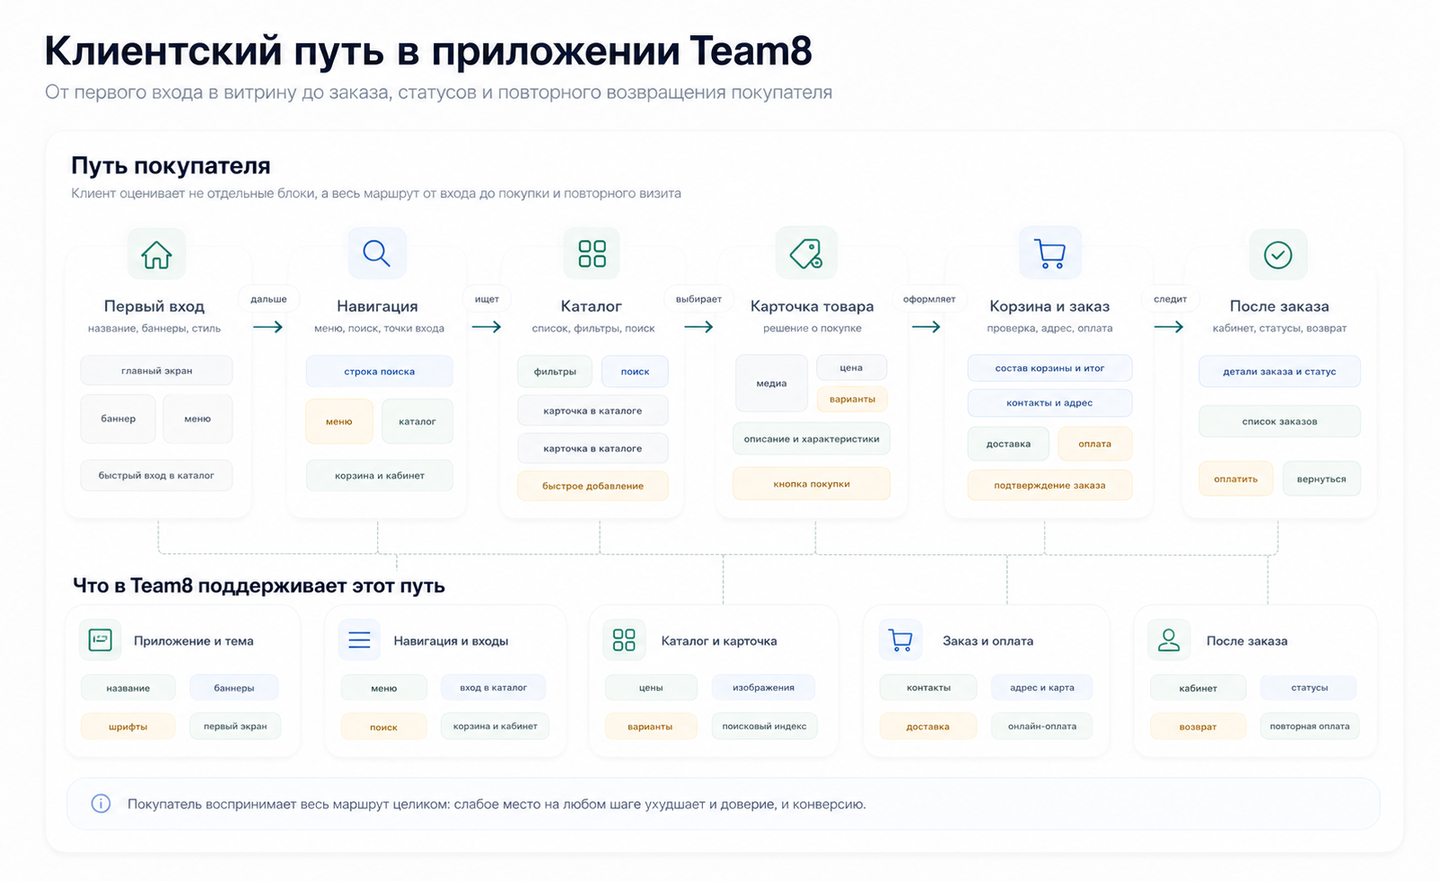Image resolution: width=1440 pixels, height=881 pixels.
Task: Click the 'цена' chip
Action: 852,368
